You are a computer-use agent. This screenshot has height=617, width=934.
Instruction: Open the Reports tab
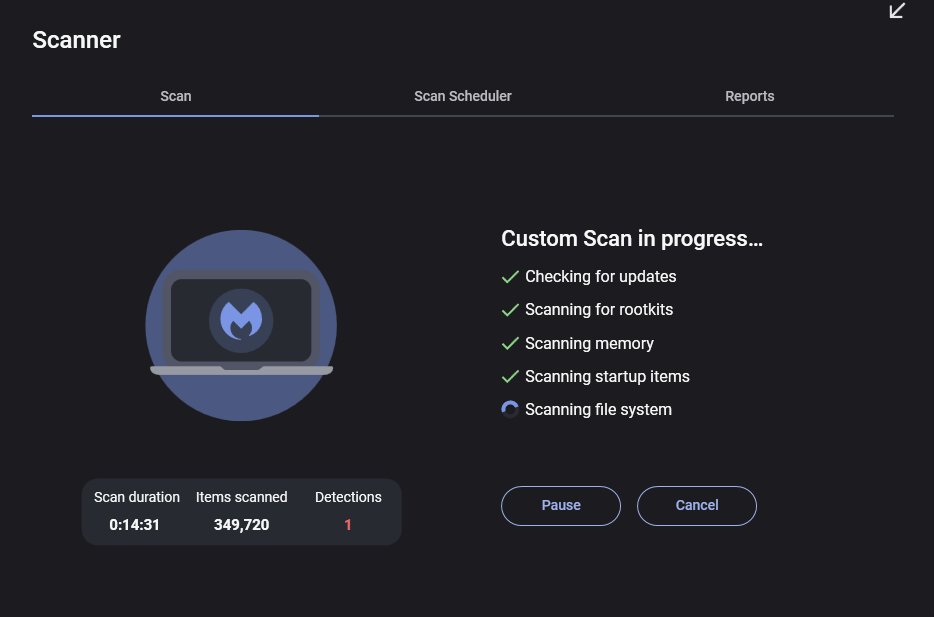pyautogui.click(x=750, y=96)
